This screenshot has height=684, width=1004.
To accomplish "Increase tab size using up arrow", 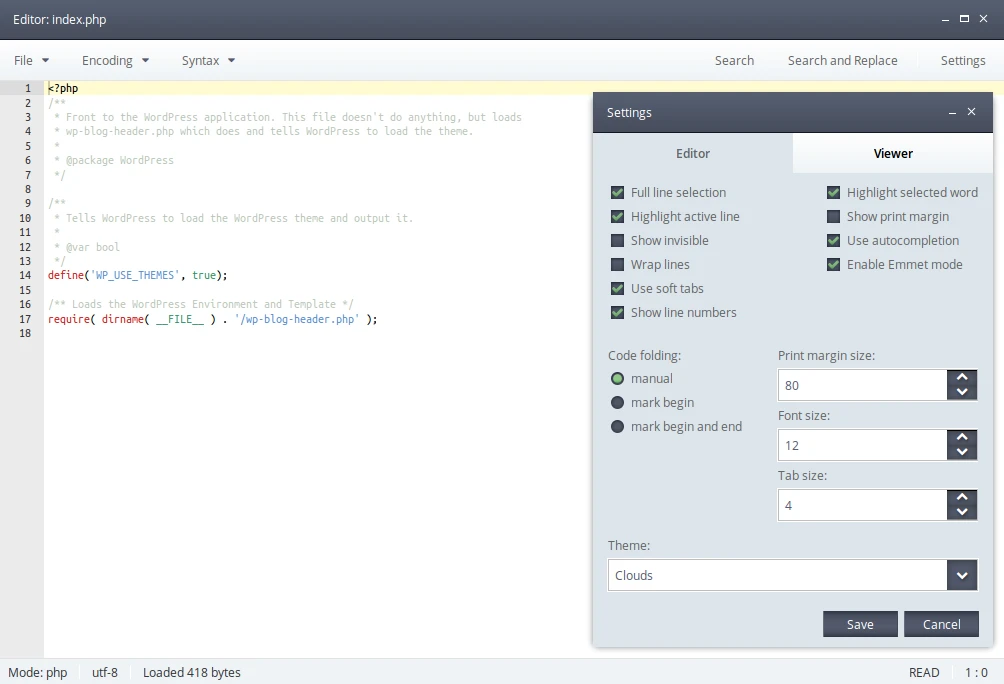I will (x=962, y=497).
